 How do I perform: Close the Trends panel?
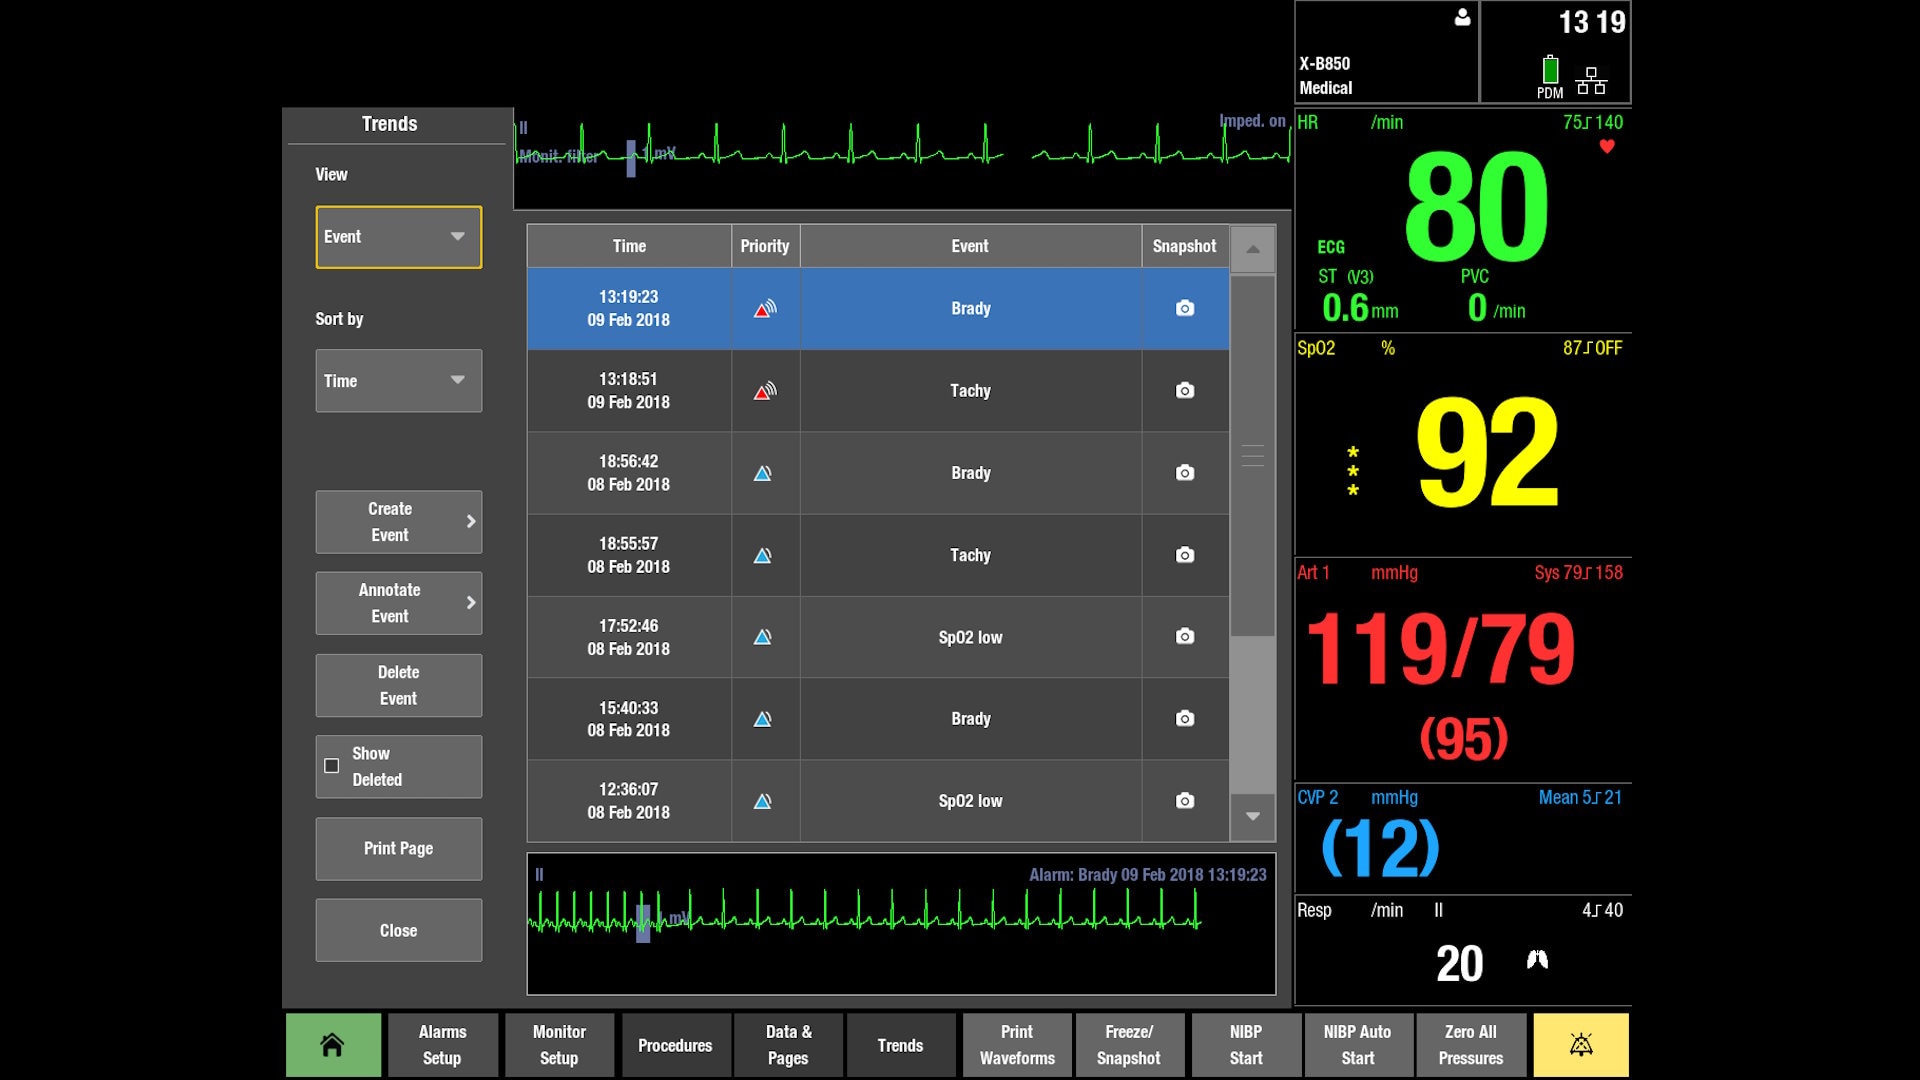coord(399,930)
